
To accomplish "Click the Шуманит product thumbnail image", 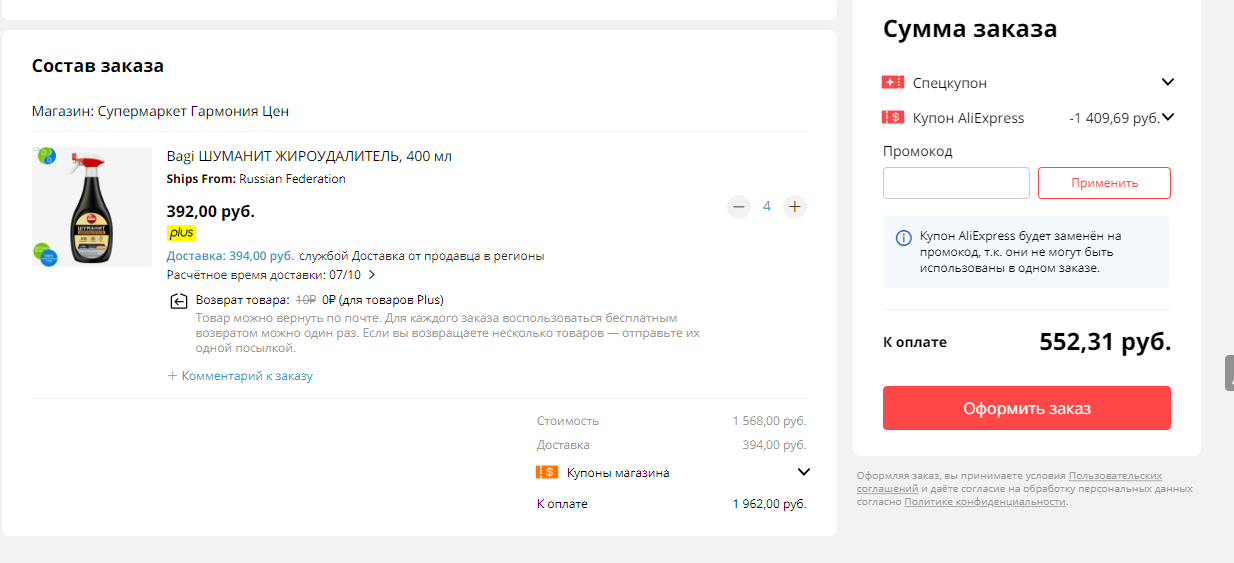I will coord(92,207).
